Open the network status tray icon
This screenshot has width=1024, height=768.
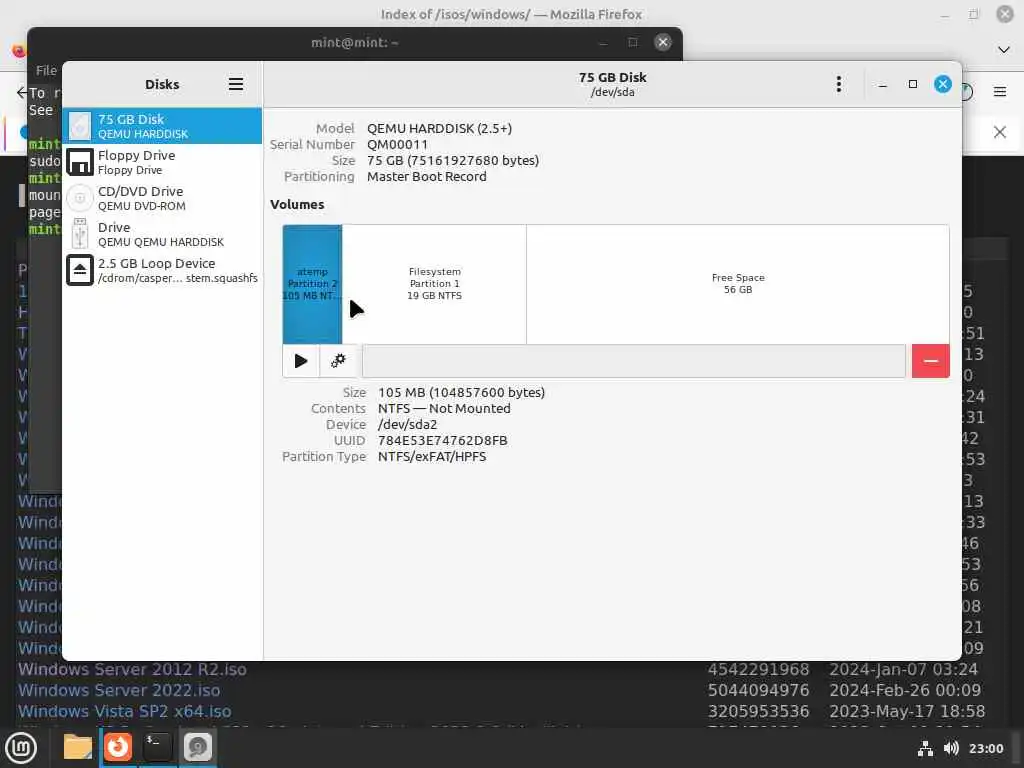(x=925, y=748)
